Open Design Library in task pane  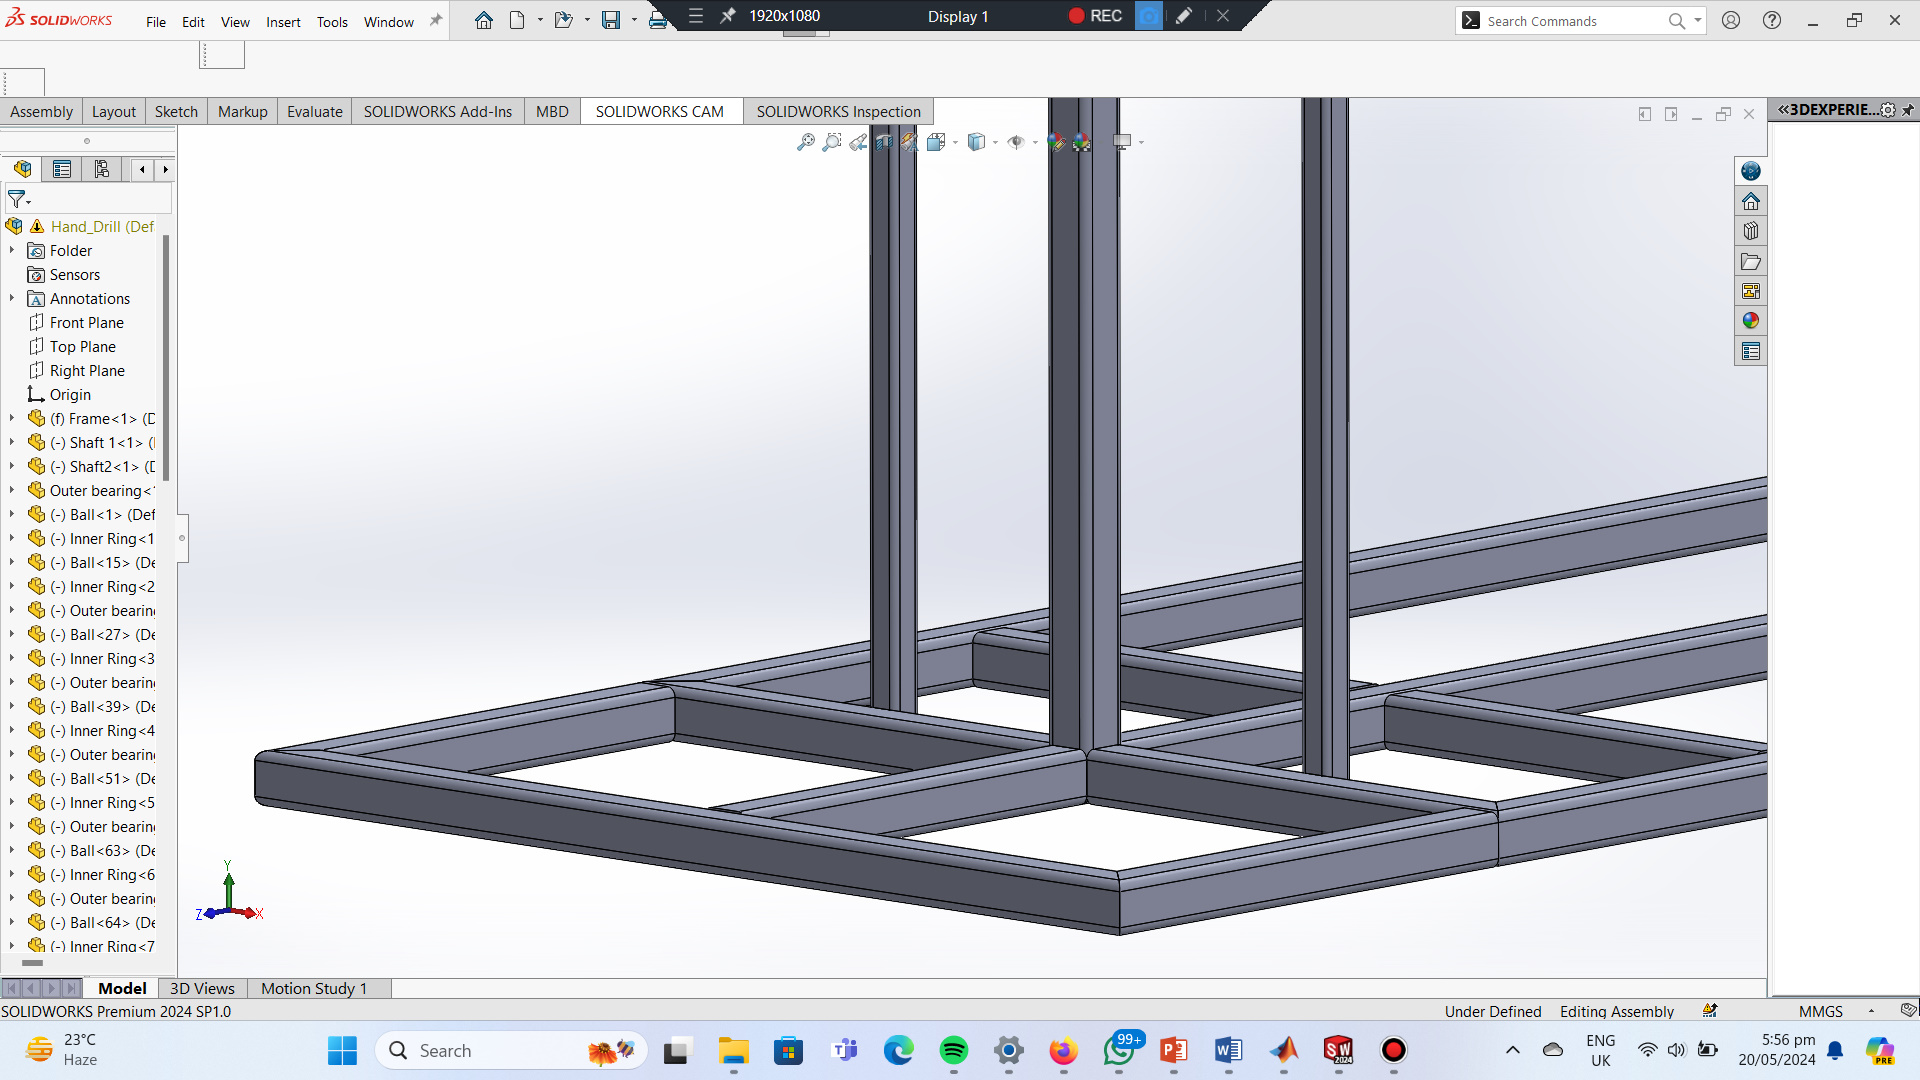coord(1750,231)
